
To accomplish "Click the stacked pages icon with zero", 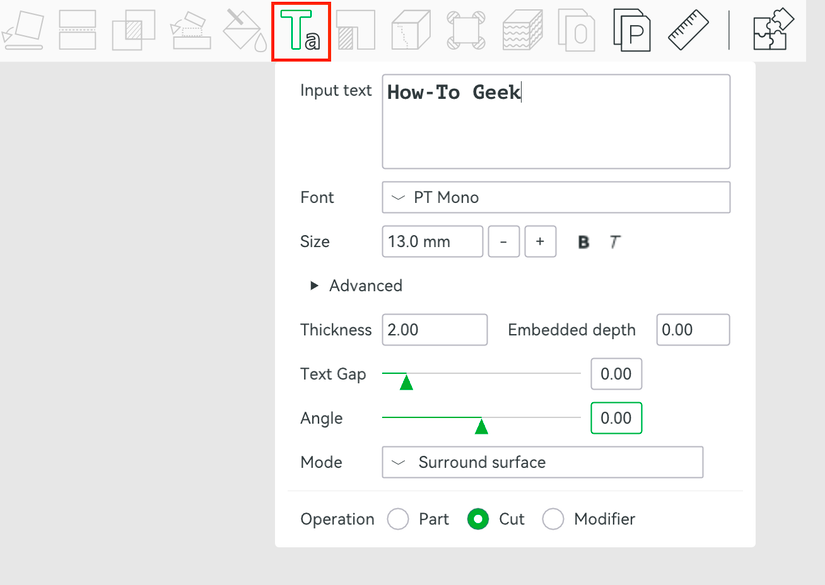I will tap(577, 31).
